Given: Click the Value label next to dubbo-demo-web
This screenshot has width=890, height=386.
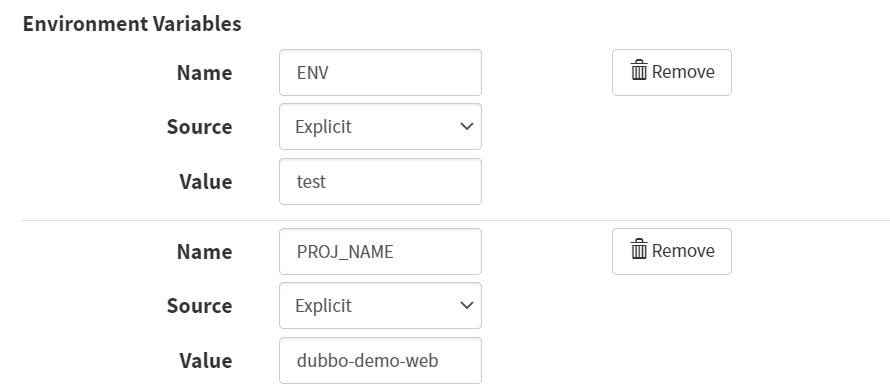Looking at the screenshot, I should [205, 360].
